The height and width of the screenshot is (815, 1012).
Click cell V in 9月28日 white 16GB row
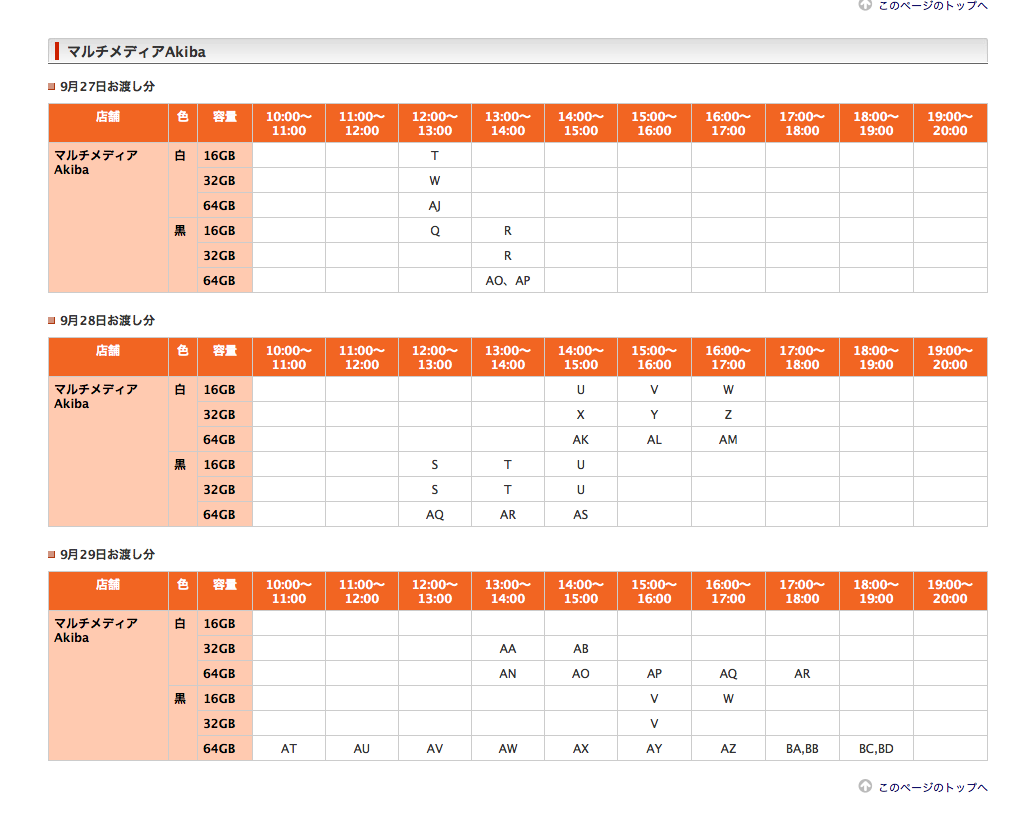pyautogui.click(x=654, y=390)
